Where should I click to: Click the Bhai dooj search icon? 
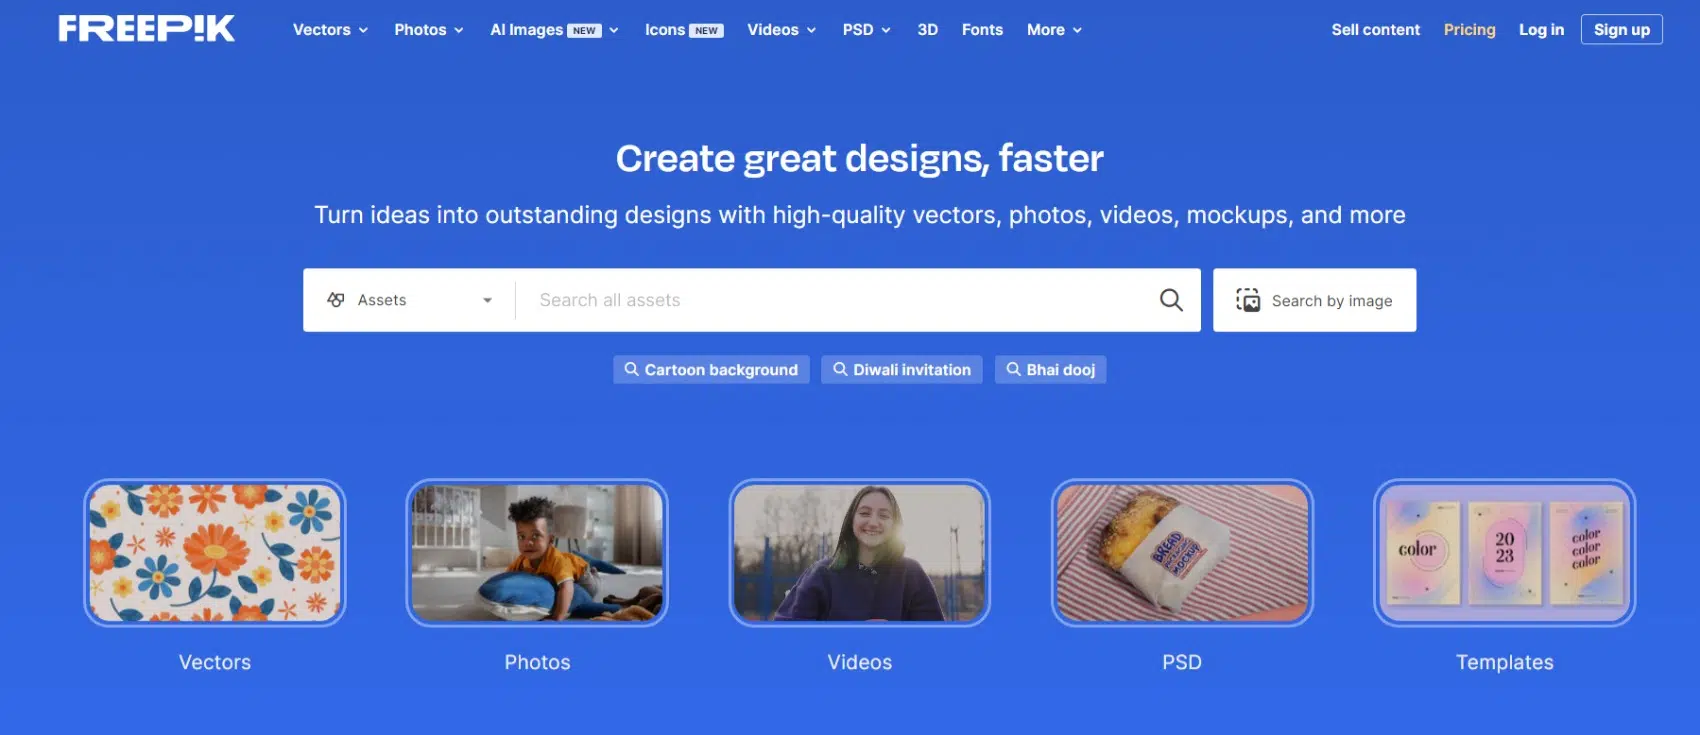1014,369
